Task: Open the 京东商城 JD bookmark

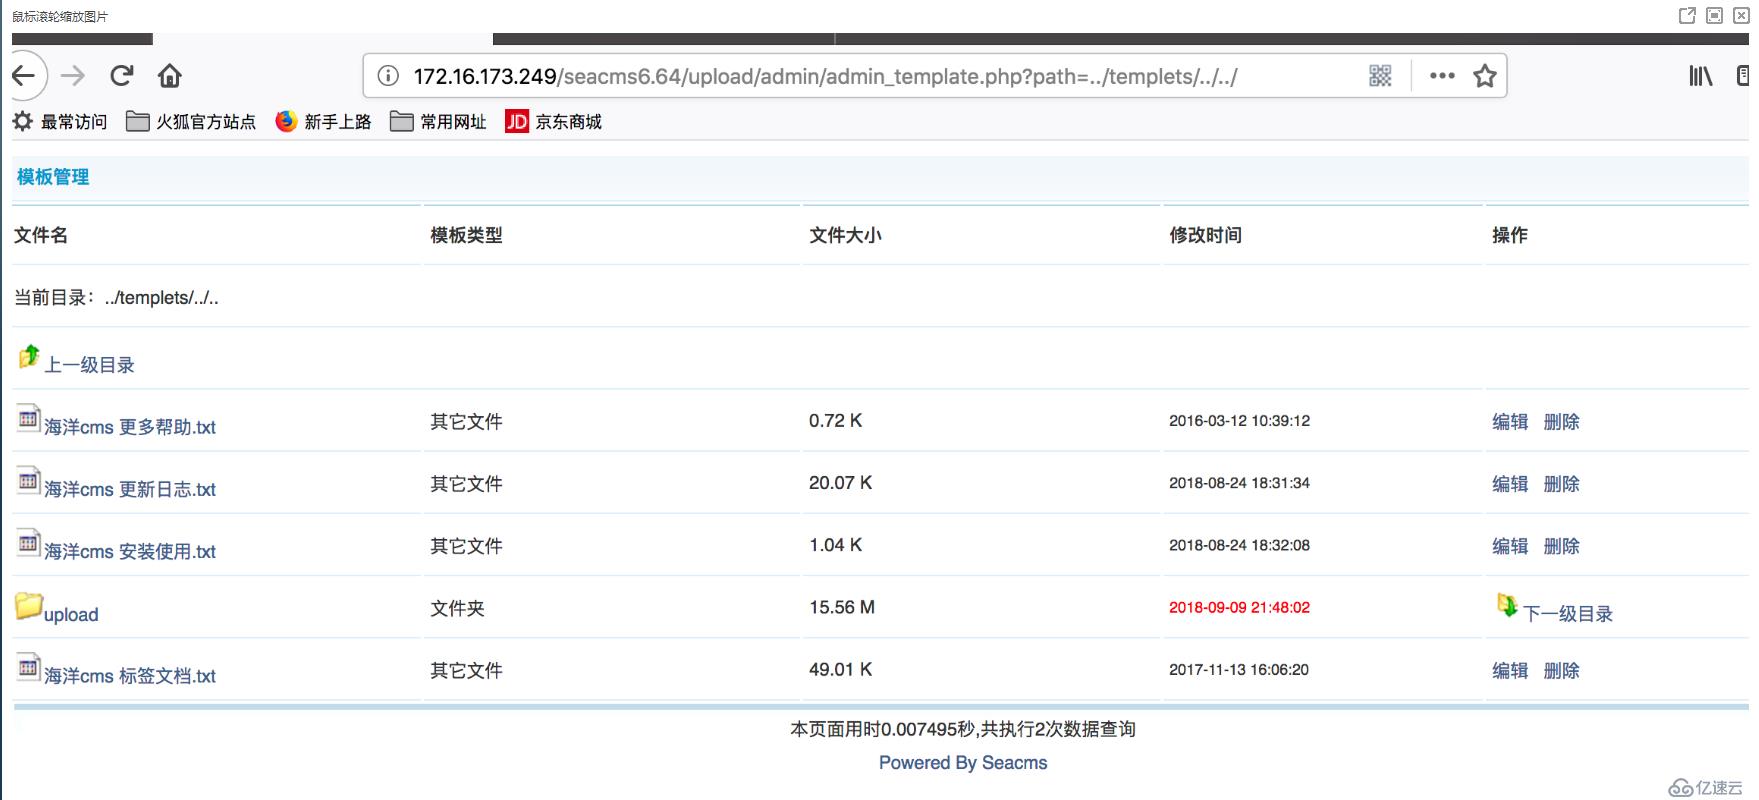Action: [x=553, y=122]
